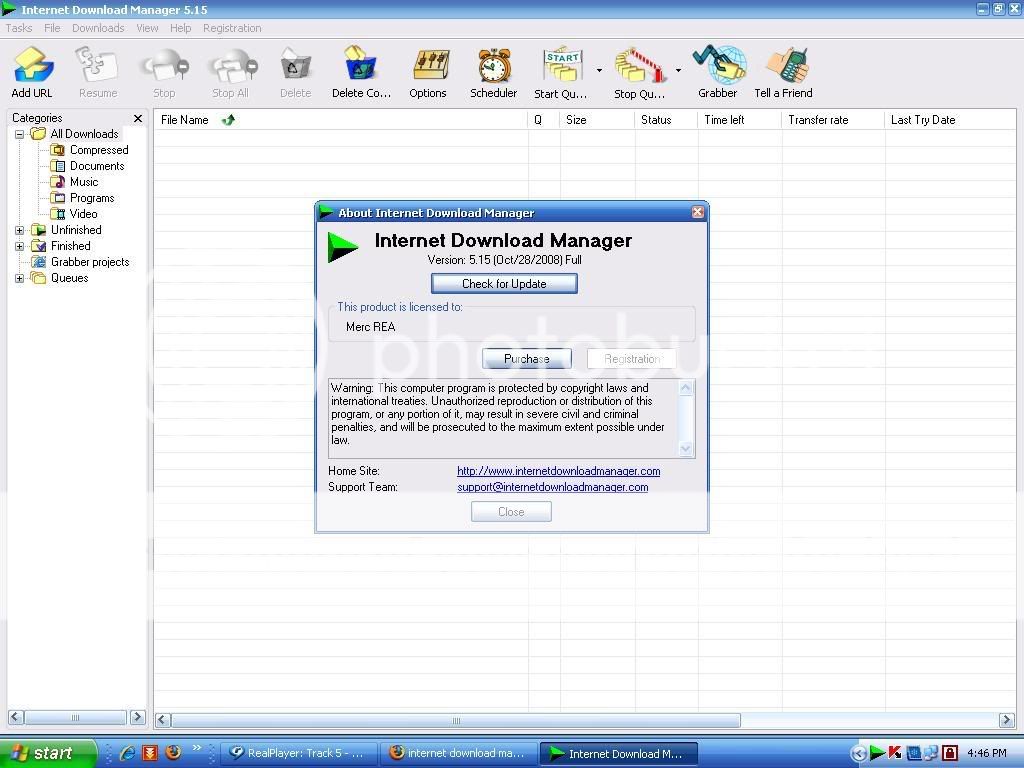Click the download list right scroll arrow
The height and width of the screenshot is (768, 1024).
1006,720
